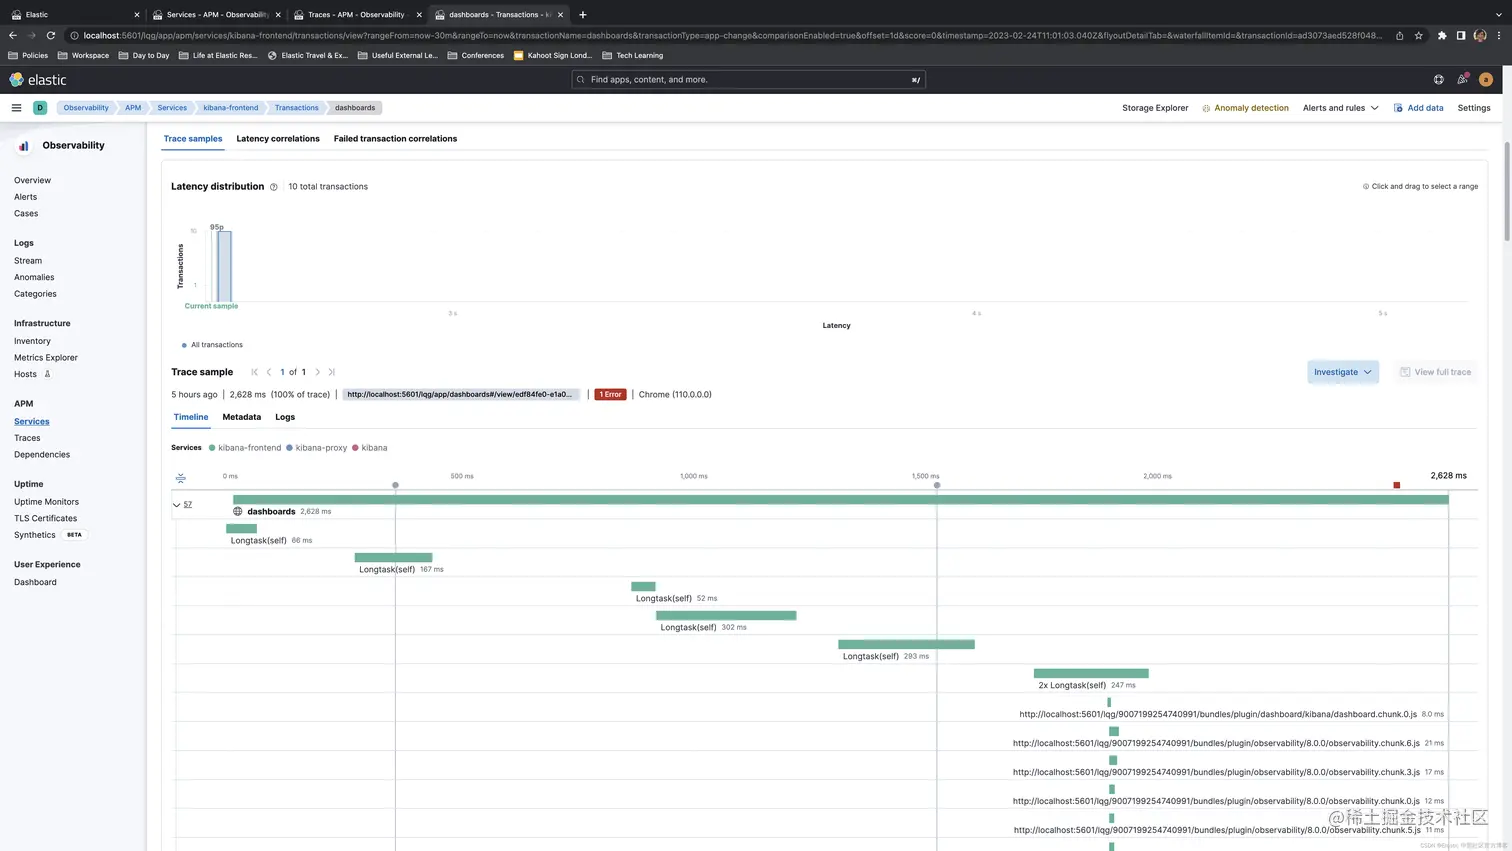Open Failed transaction correlations tab

click(x=395, y=139)
